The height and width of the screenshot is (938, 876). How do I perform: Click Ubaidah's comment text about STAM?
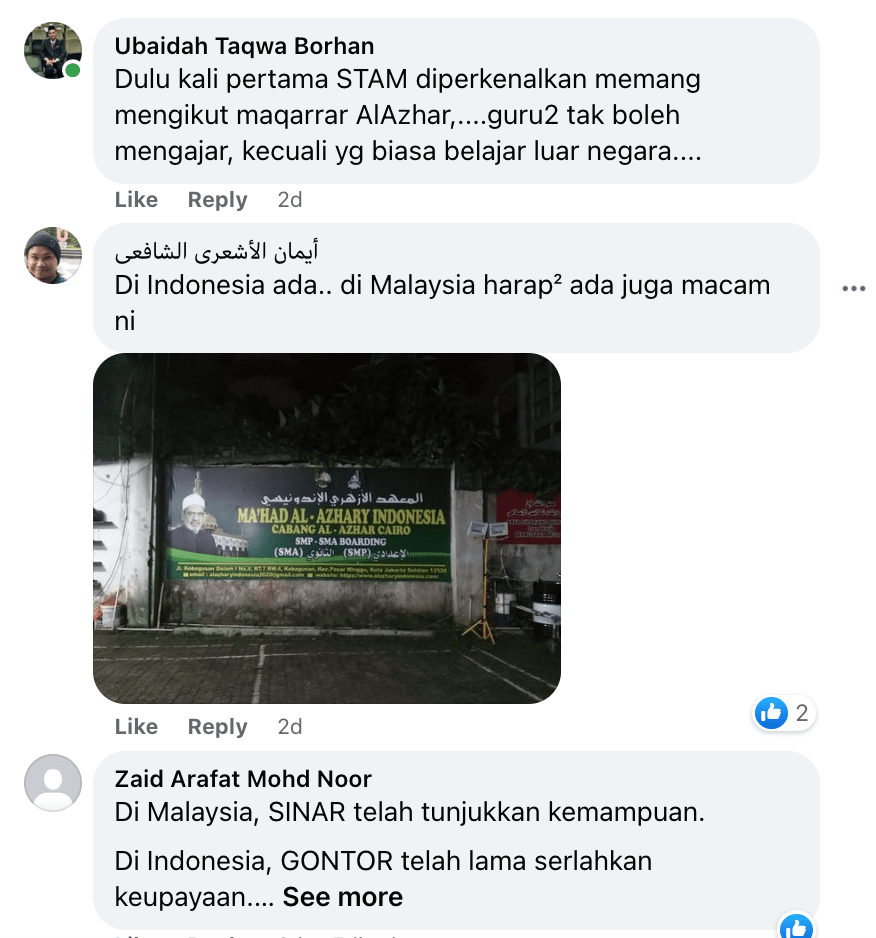click(407, 115)
